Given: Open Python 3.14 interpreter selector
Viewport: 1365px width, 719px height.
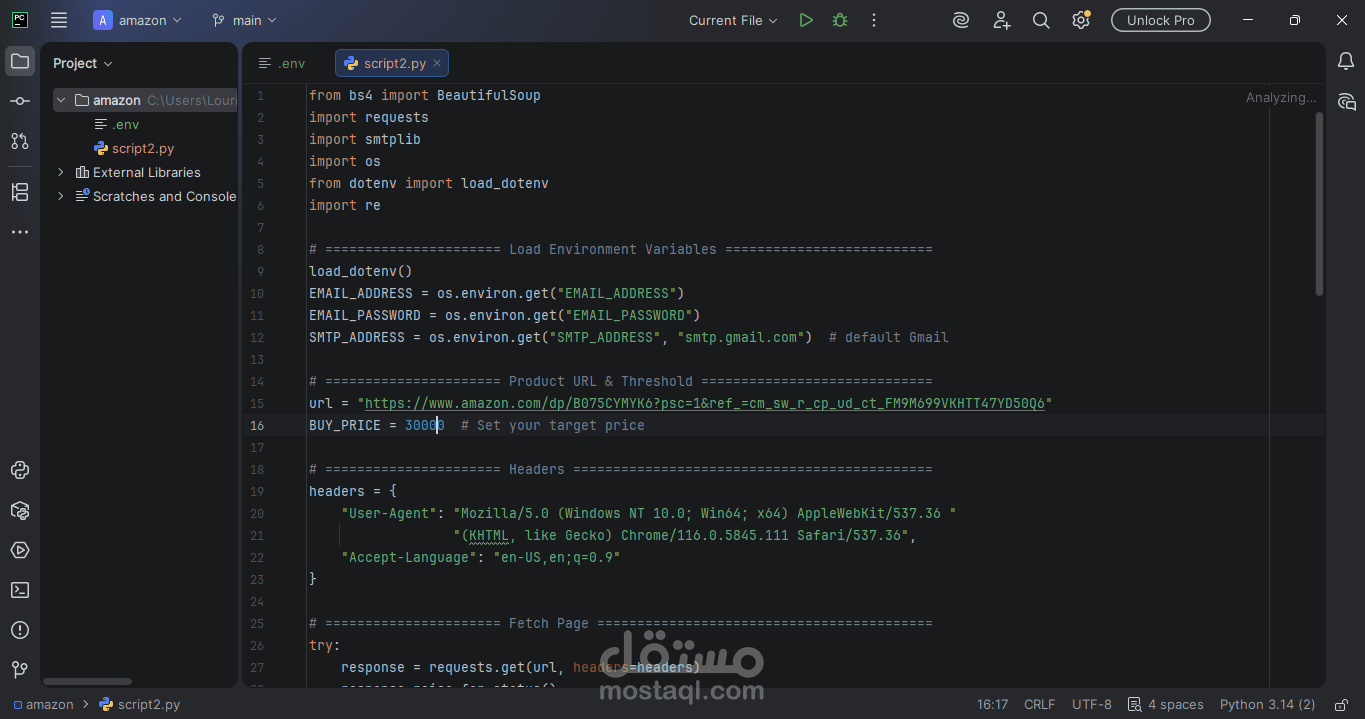Looking at the screenshot, I should pyautogui.click(x=1267, y=704).
